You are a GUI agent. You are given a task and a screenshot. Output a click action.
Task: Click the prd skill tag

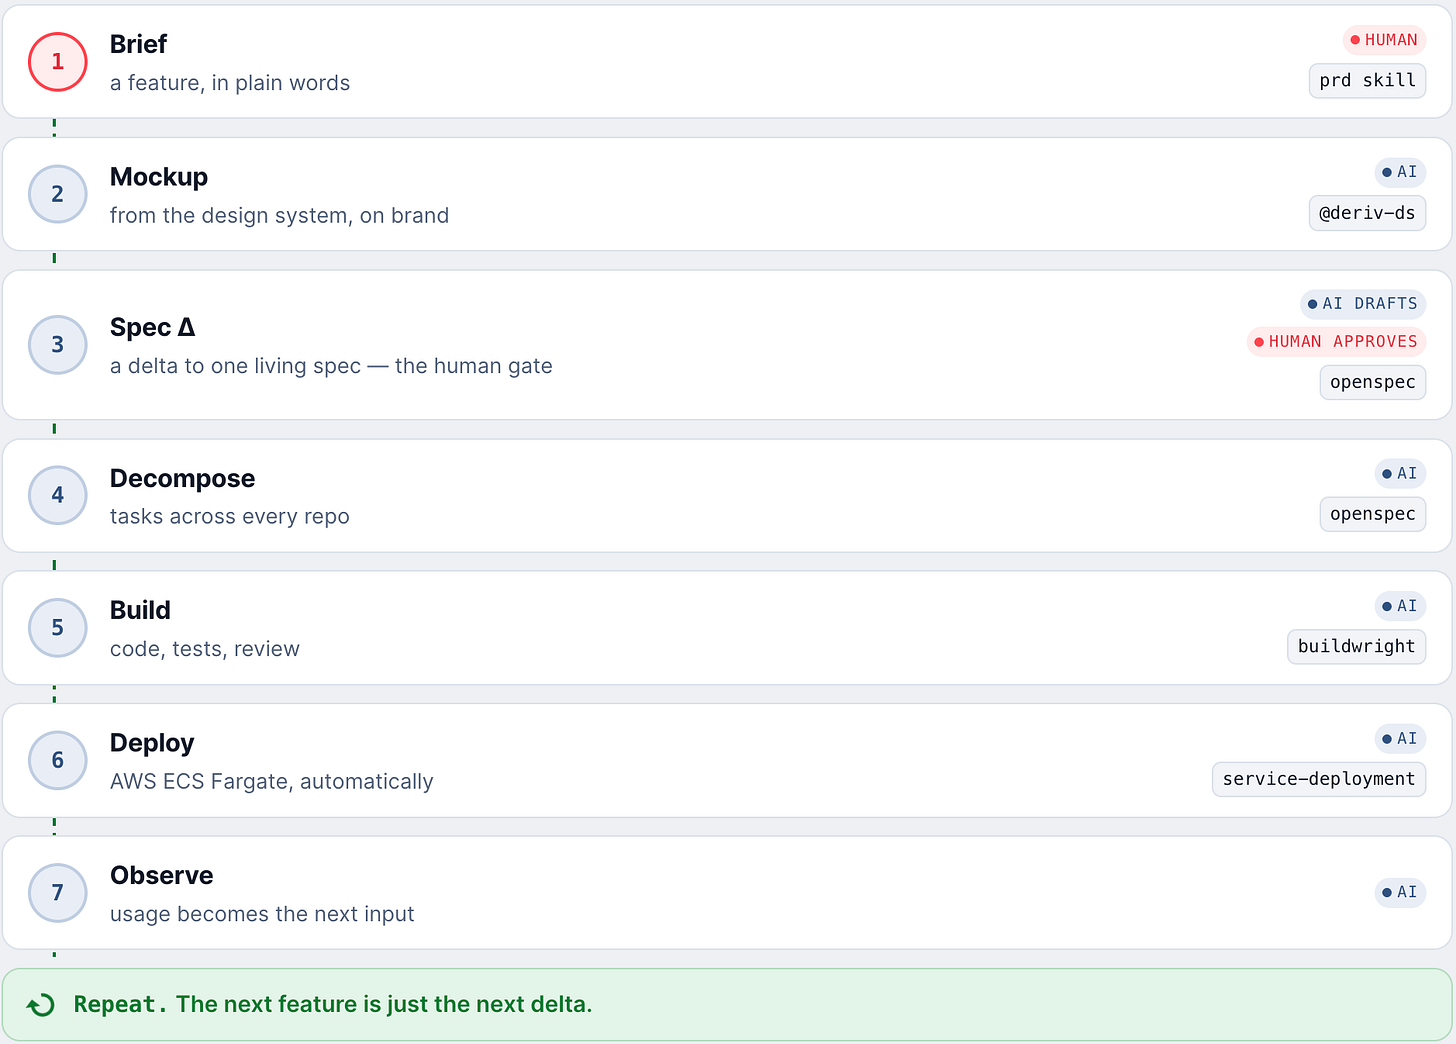coord(1367,81)
